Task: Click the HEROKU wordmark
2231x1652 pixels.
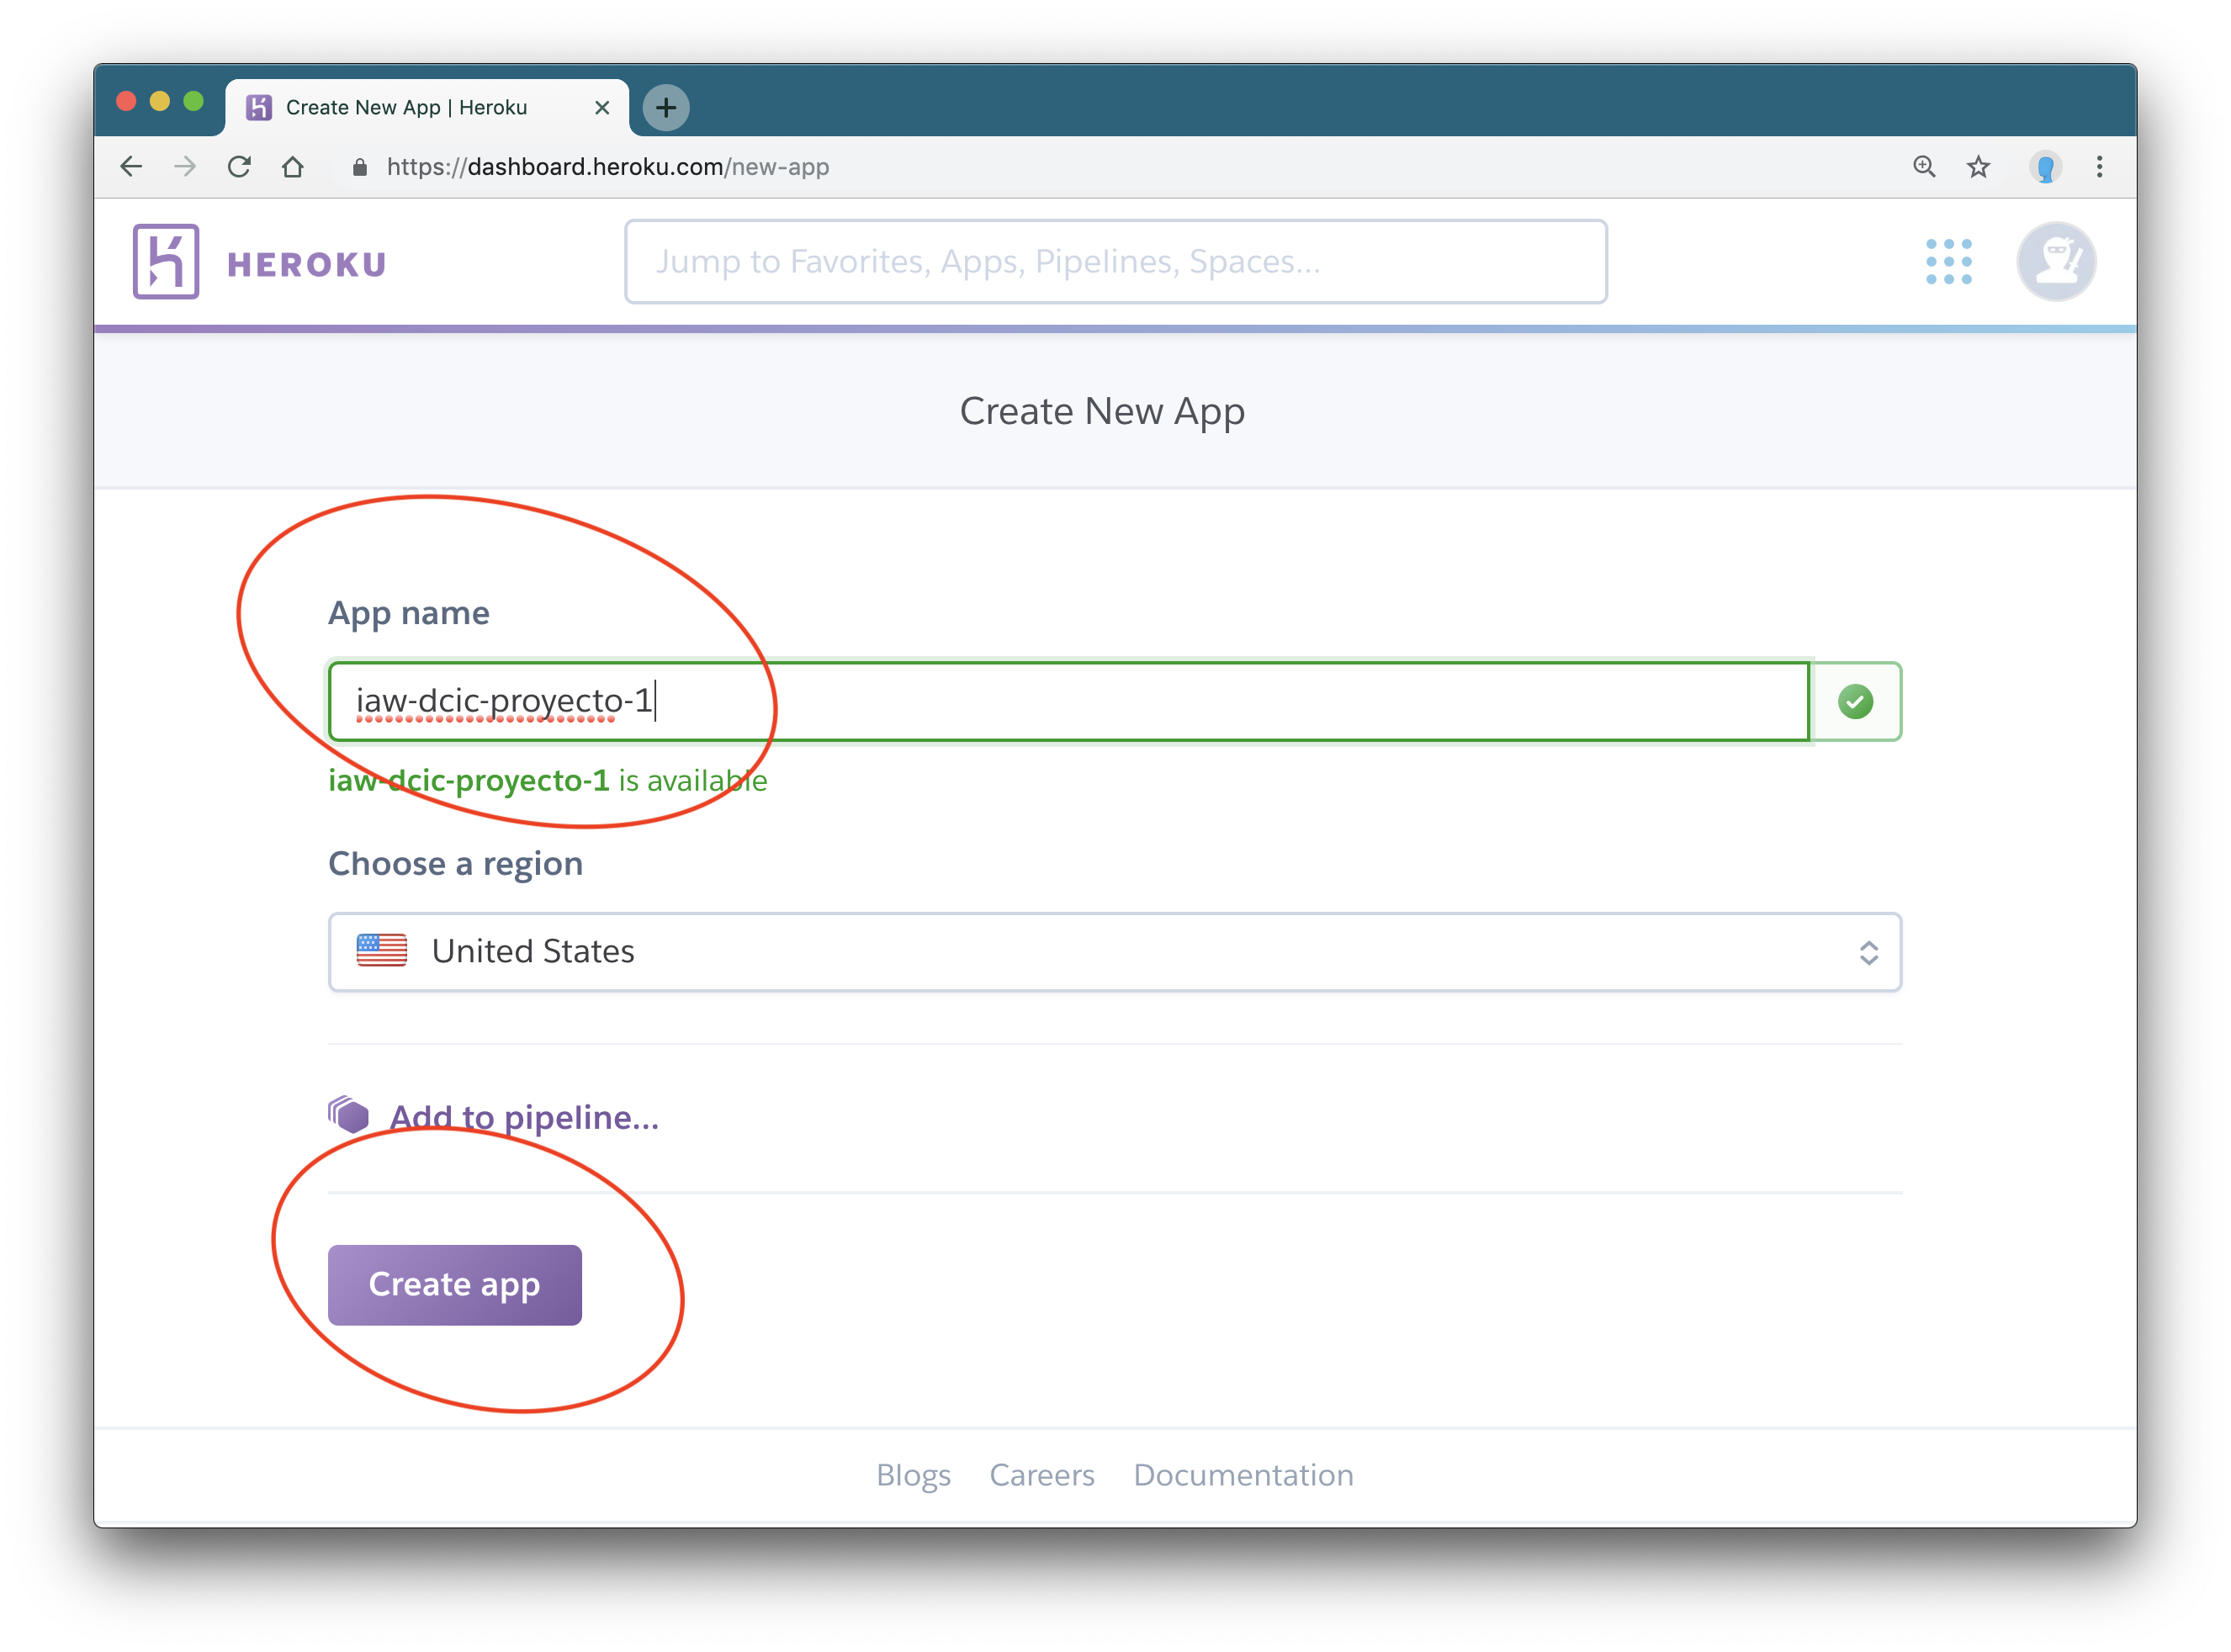Action: click(306, 264)
